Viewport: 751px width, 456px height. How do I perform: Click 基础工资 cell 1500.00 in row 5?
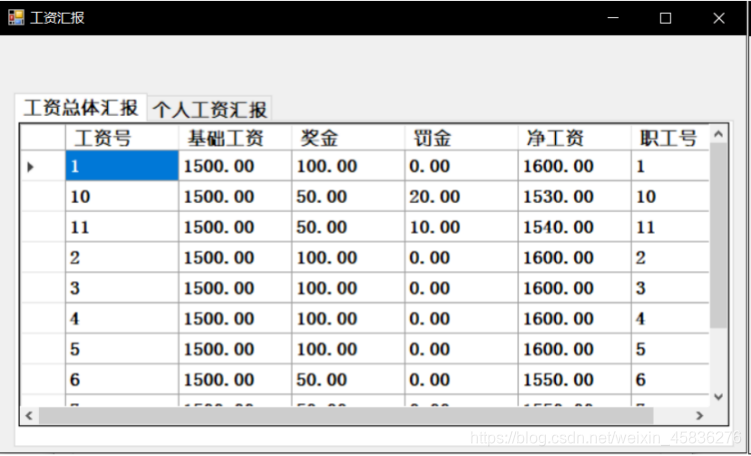(235, 349)
